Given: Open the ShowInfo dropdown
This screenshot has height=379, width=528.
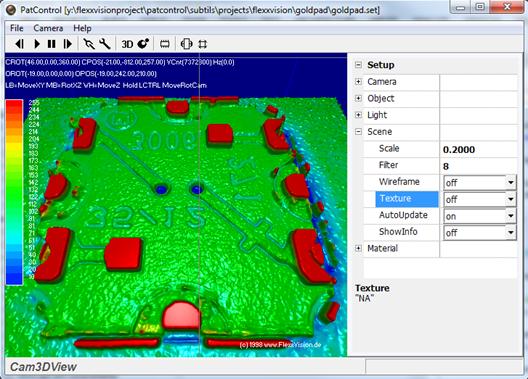Looking at the screenshot, I should point(510,233).
